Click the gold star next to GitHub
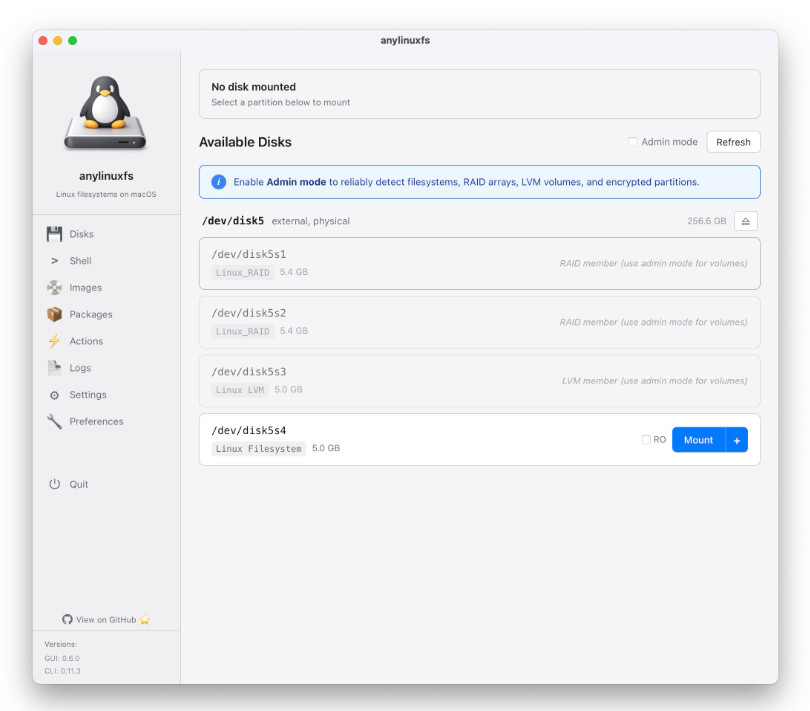 145,620
